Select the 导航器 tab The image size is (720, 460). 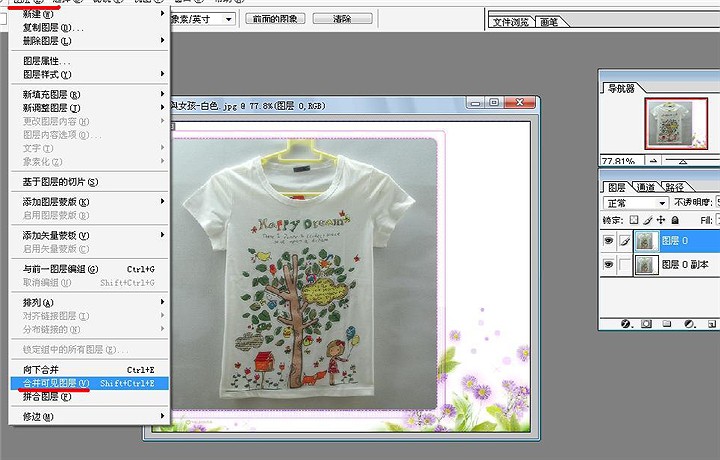click(x=621, y=88)
